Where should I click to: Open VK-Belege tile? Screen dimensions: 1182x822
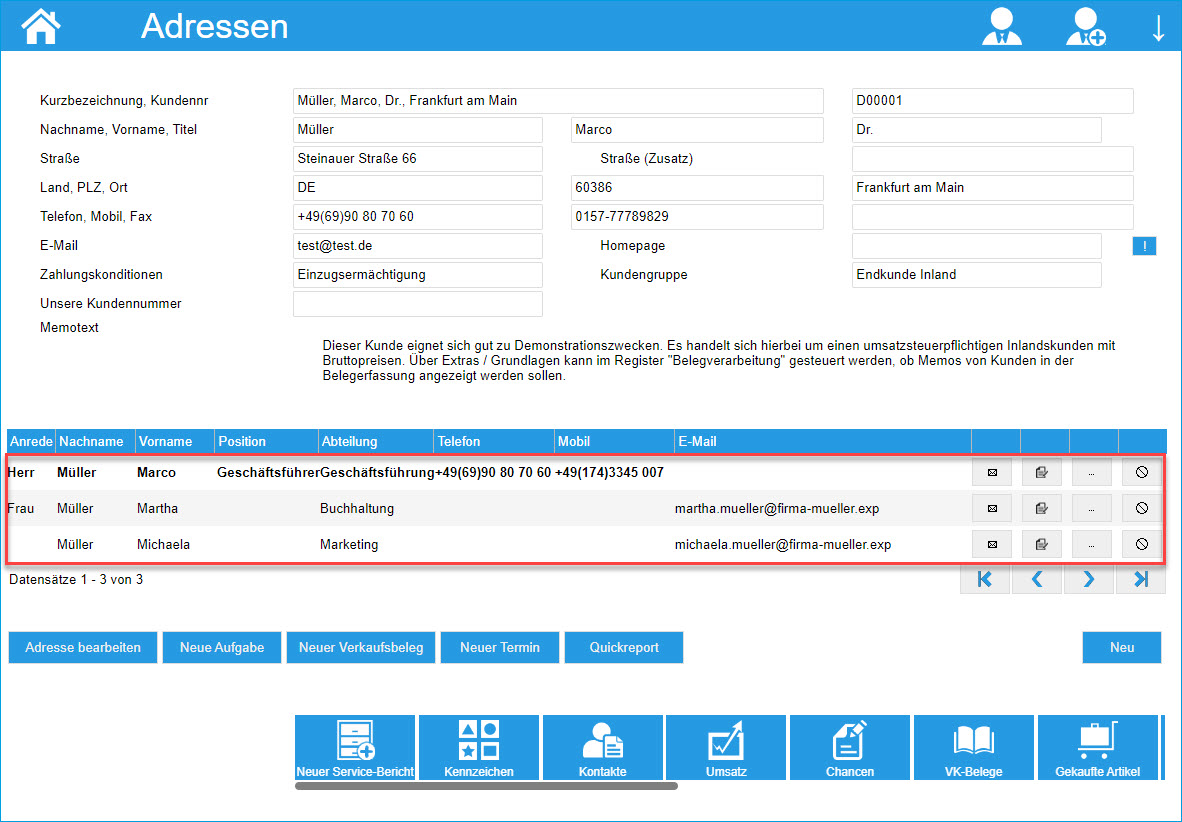(973, 747)
